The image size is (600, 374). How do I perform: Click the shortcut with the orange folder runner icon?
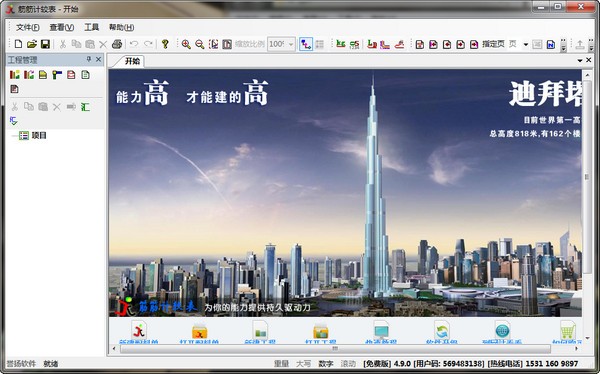199,332
